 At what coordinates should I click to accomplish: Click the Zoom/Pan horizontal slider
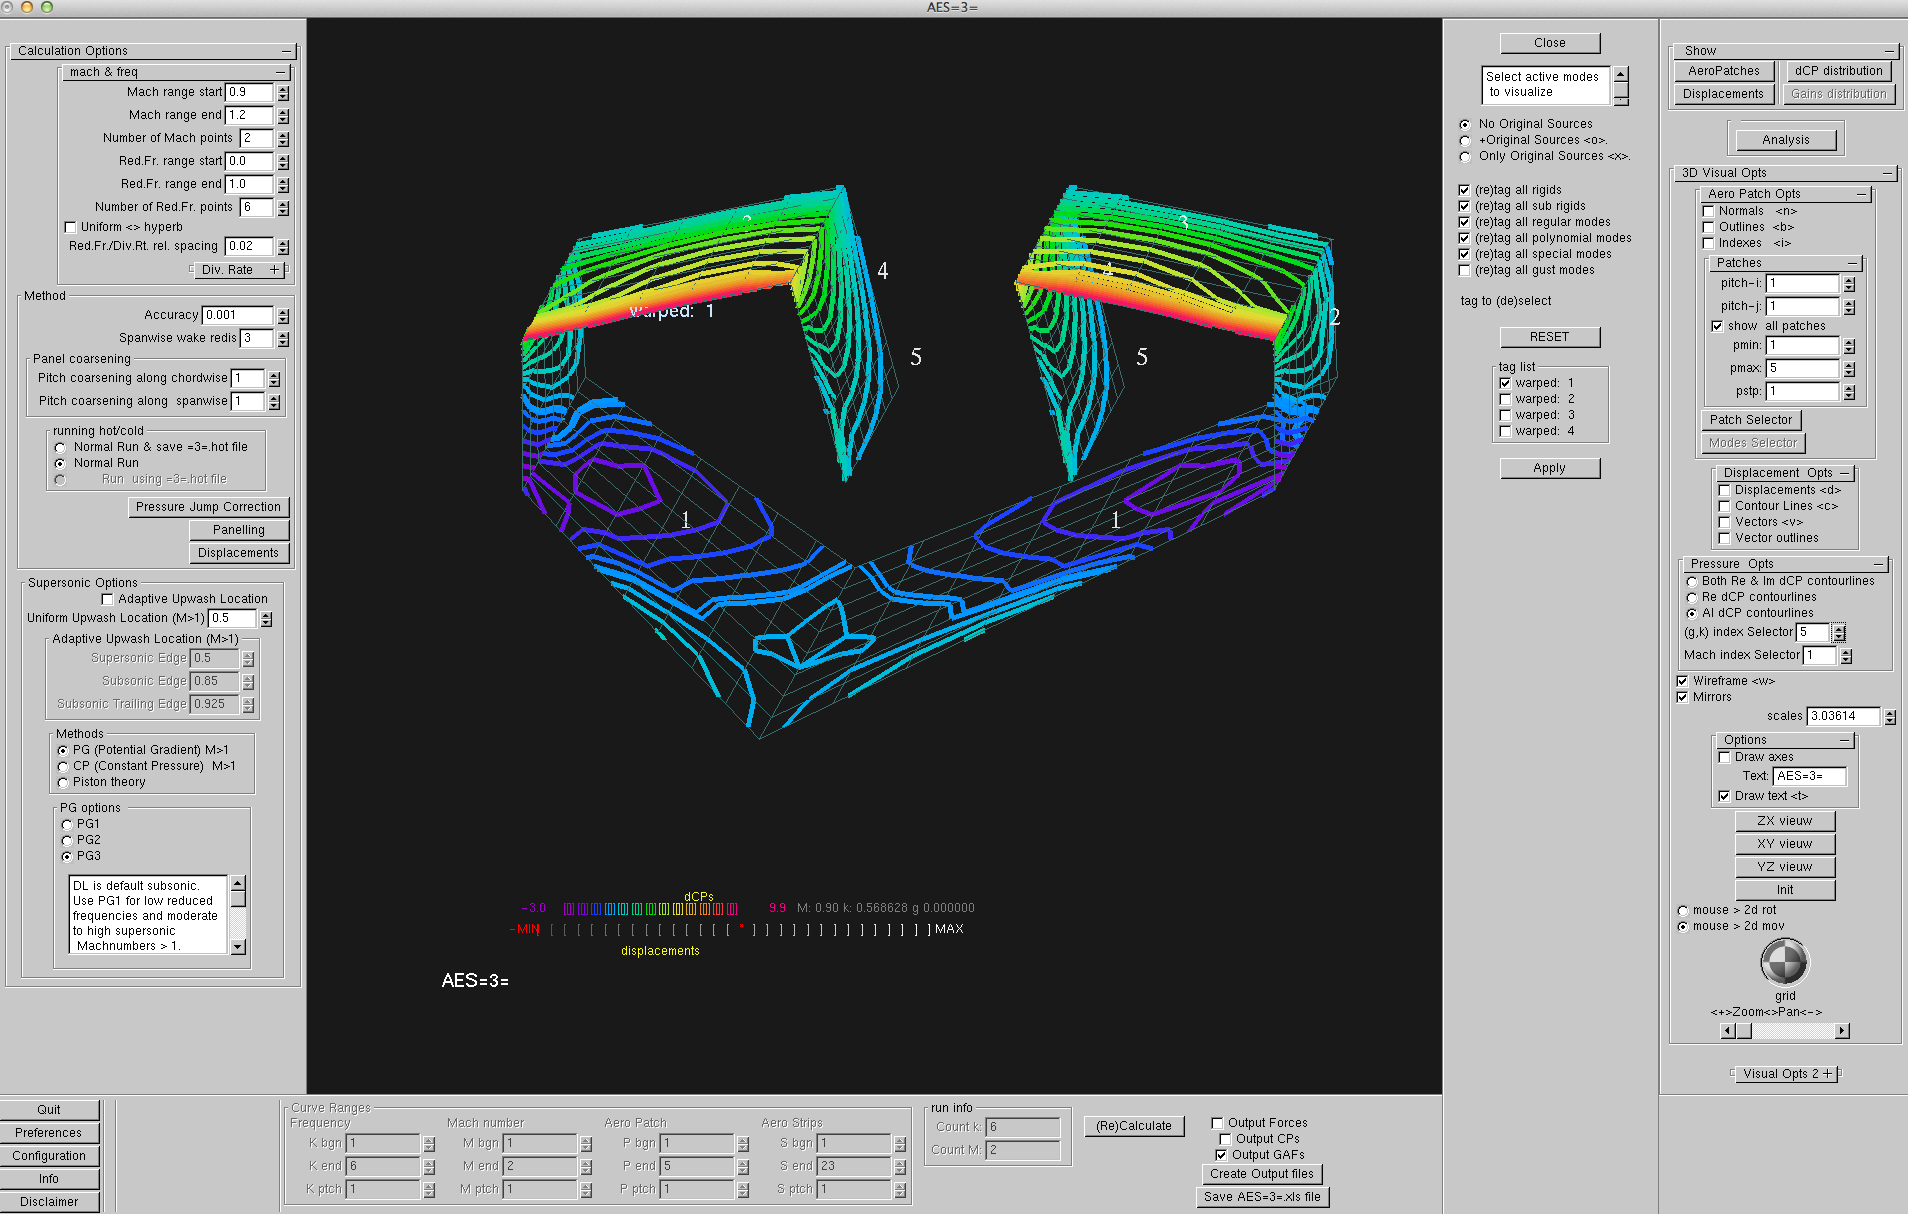[x=1784, y=1031]
